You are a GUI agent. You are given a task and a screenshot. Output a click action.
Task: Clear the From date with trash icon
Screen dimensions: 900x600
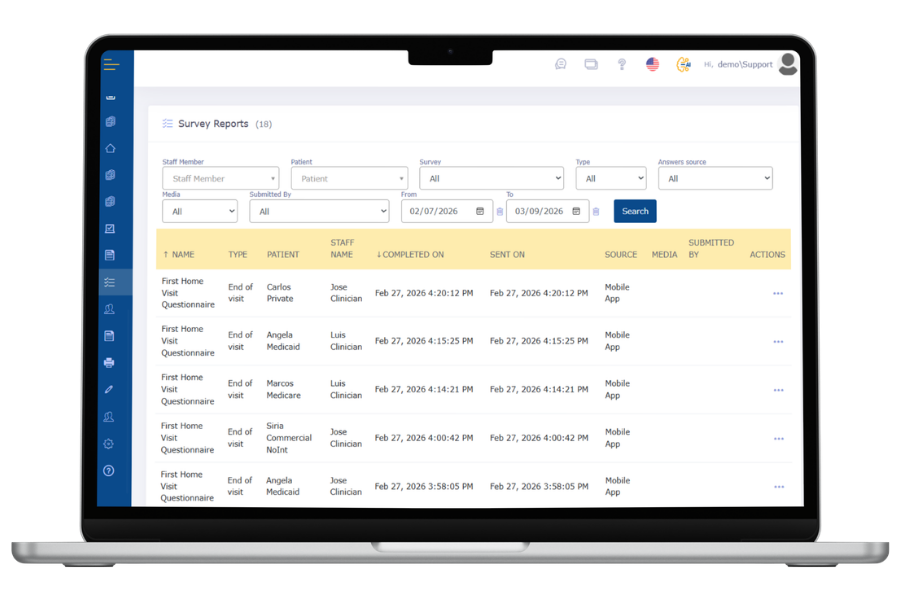point(500,212)
